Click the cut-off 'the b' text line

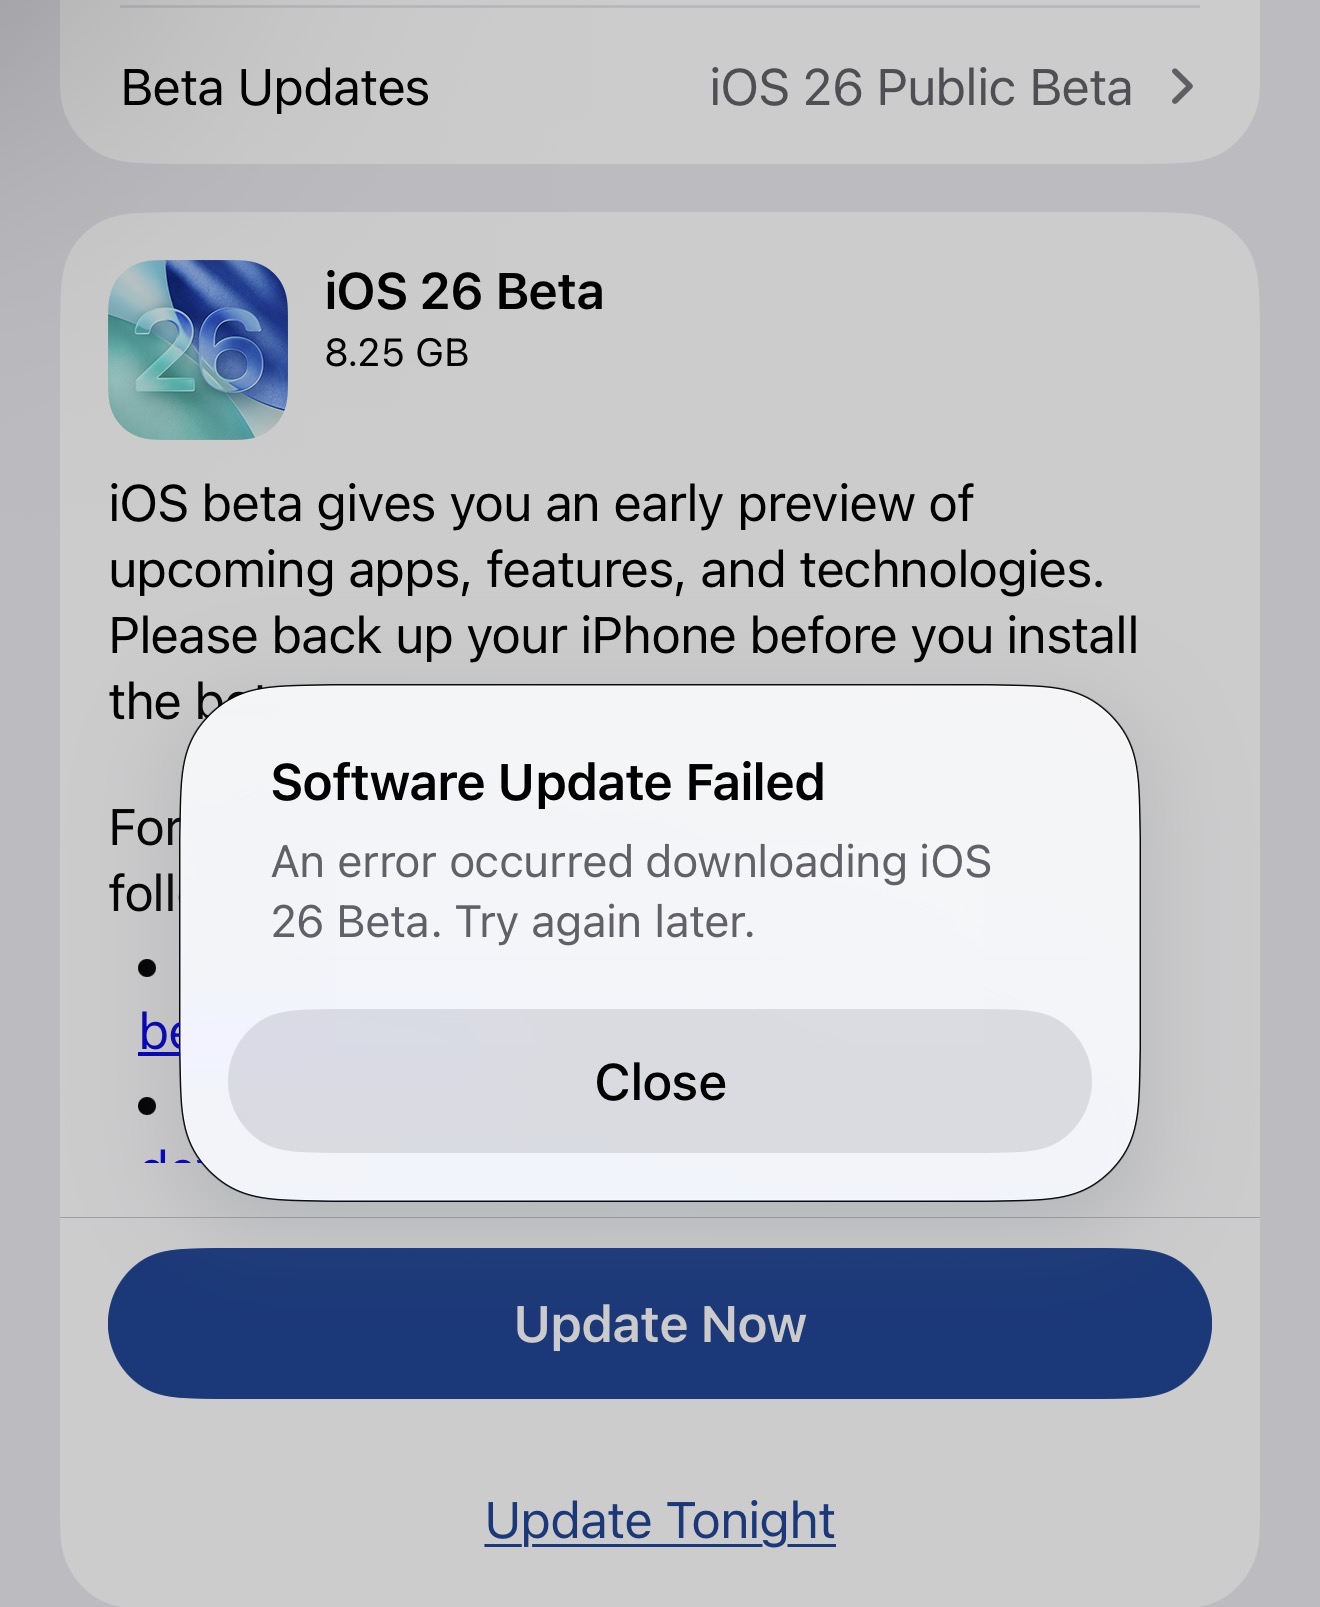[x=150, y=702]
